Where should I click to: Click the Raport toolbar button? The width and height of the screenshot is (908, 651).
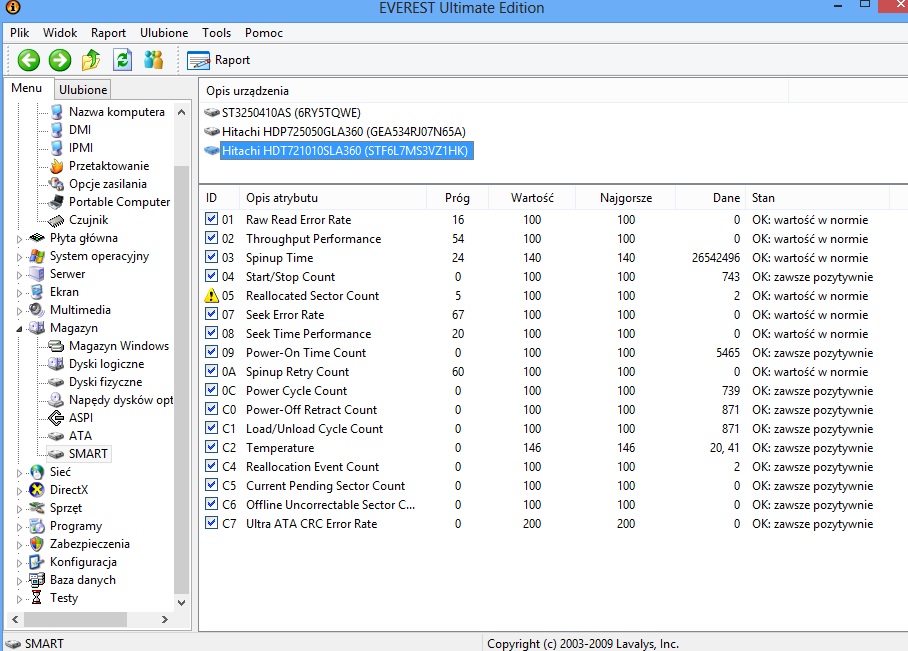[x=219, y=60]
